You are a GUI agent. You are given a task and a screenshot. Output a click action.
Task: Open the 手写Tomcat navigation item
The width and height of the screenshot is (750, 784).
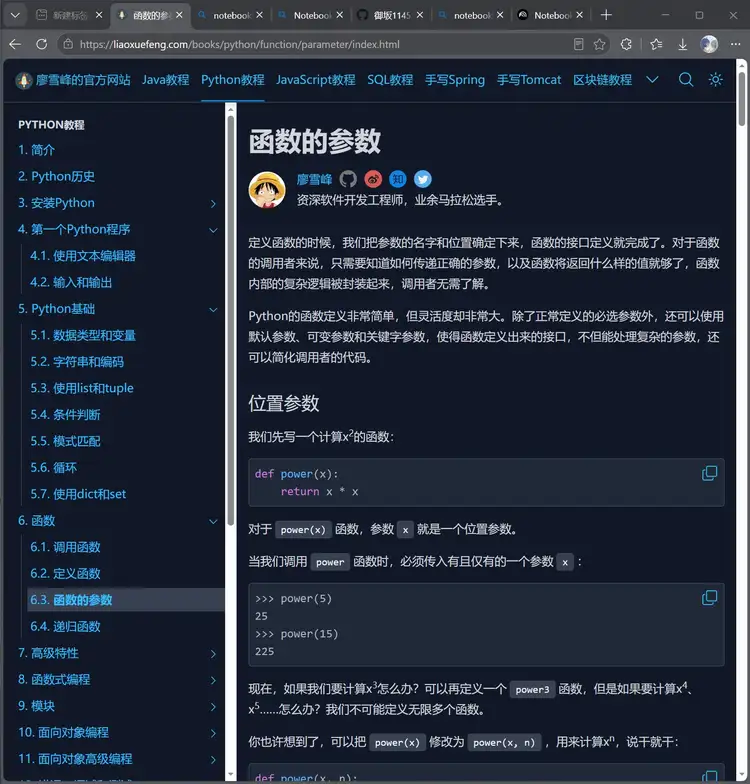(528, 80)
